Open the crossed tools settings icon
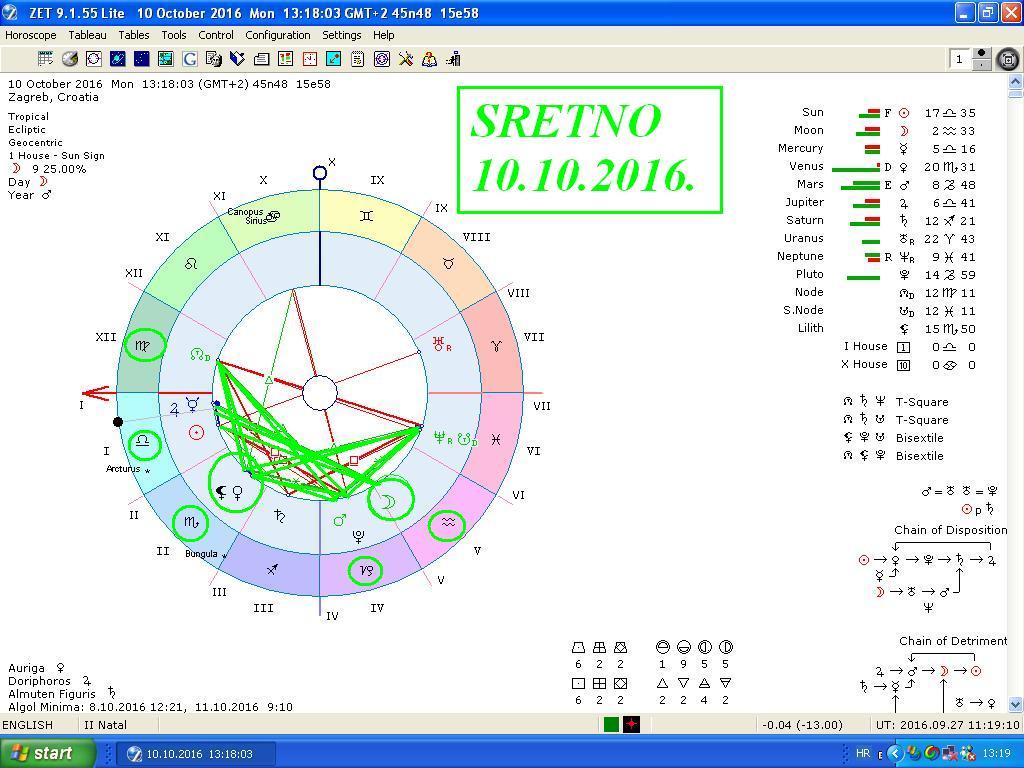 (405, 59)
